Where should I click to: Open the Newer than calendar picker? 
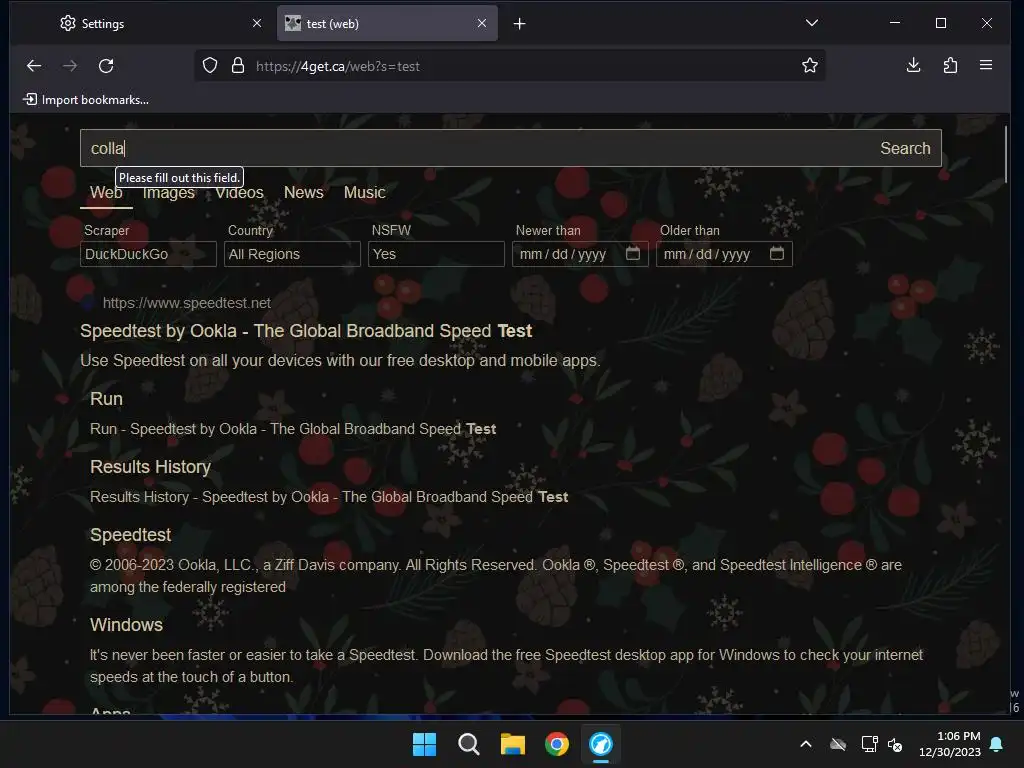pyautogui.click(x=633, y=253)
